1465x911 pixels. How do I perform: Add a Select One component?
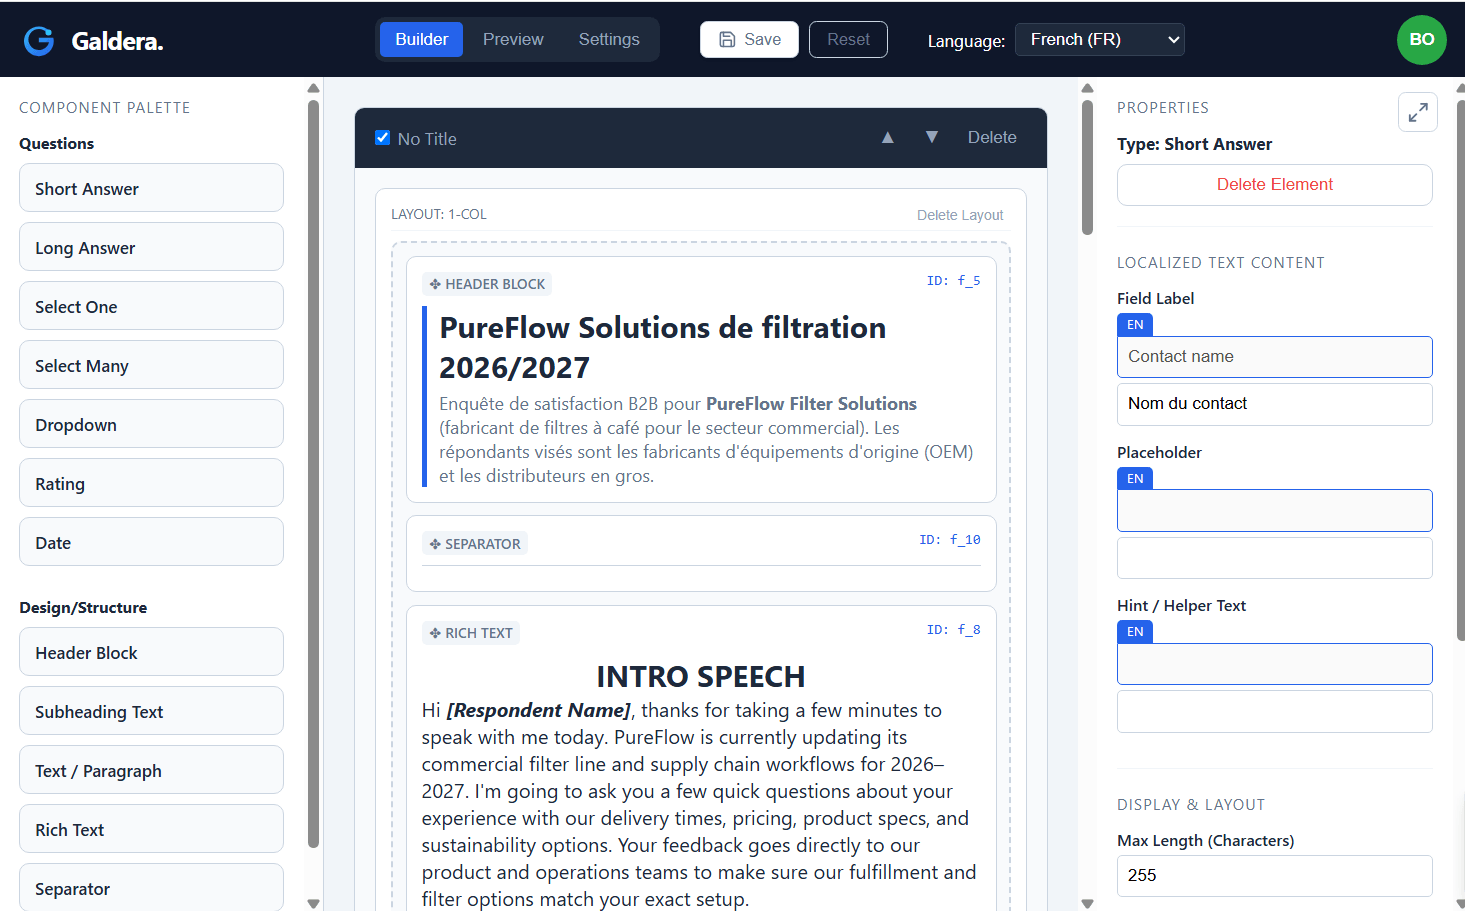[x=151, y=307]
